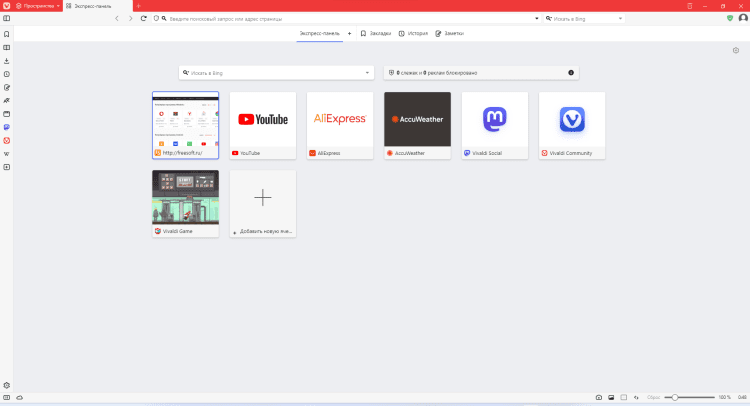Open the freesoft.ru speed dial
This screenshot has height=406, width=750.
186,125
